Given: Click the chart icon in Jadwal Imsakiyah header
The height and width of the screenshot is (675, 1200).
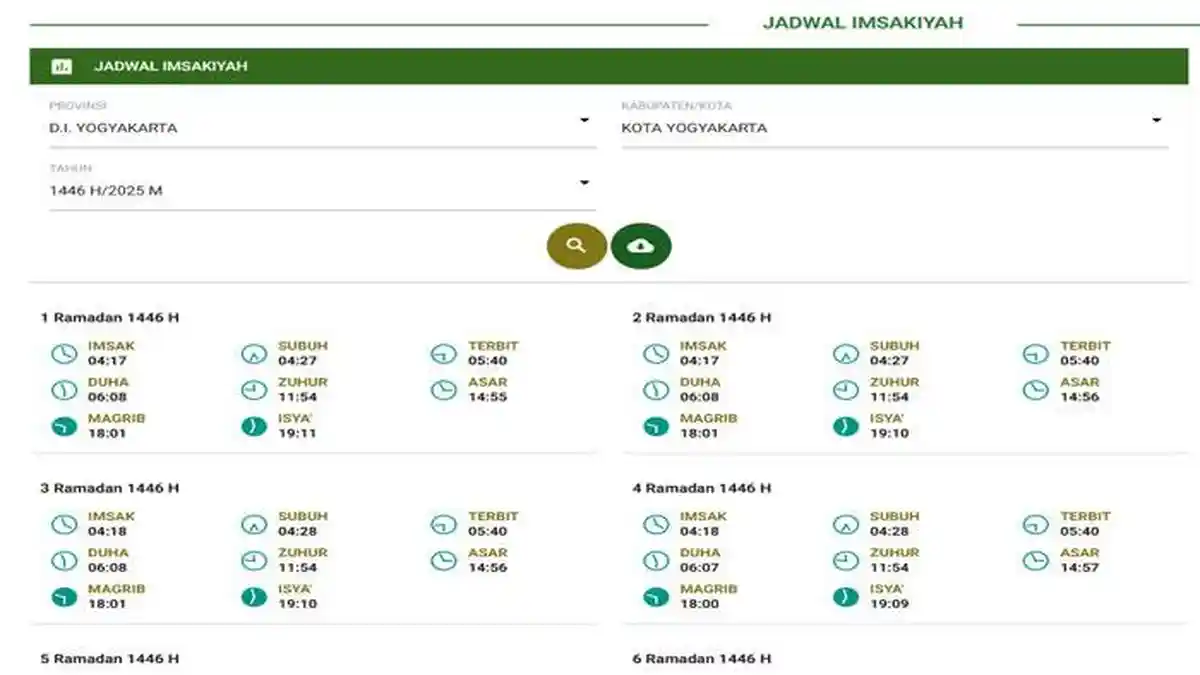Looking at the screenshot, I should pos(62,67).
